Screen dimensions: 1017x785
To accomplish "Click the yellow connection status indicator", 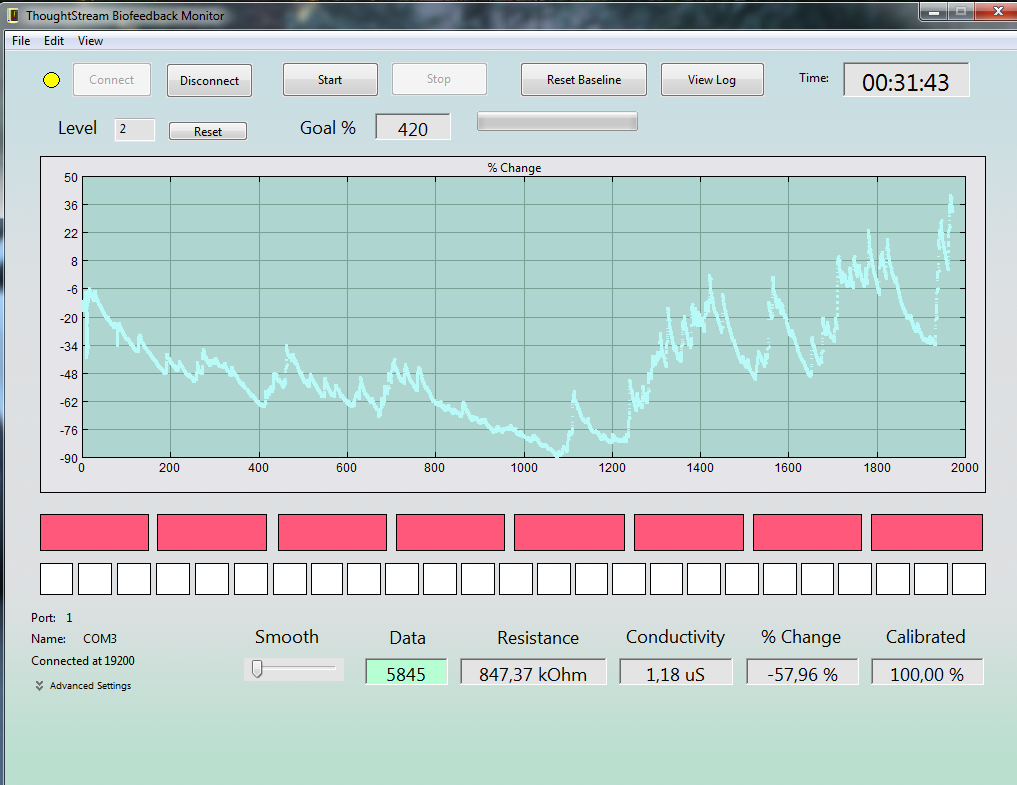I will coord(51,80).
